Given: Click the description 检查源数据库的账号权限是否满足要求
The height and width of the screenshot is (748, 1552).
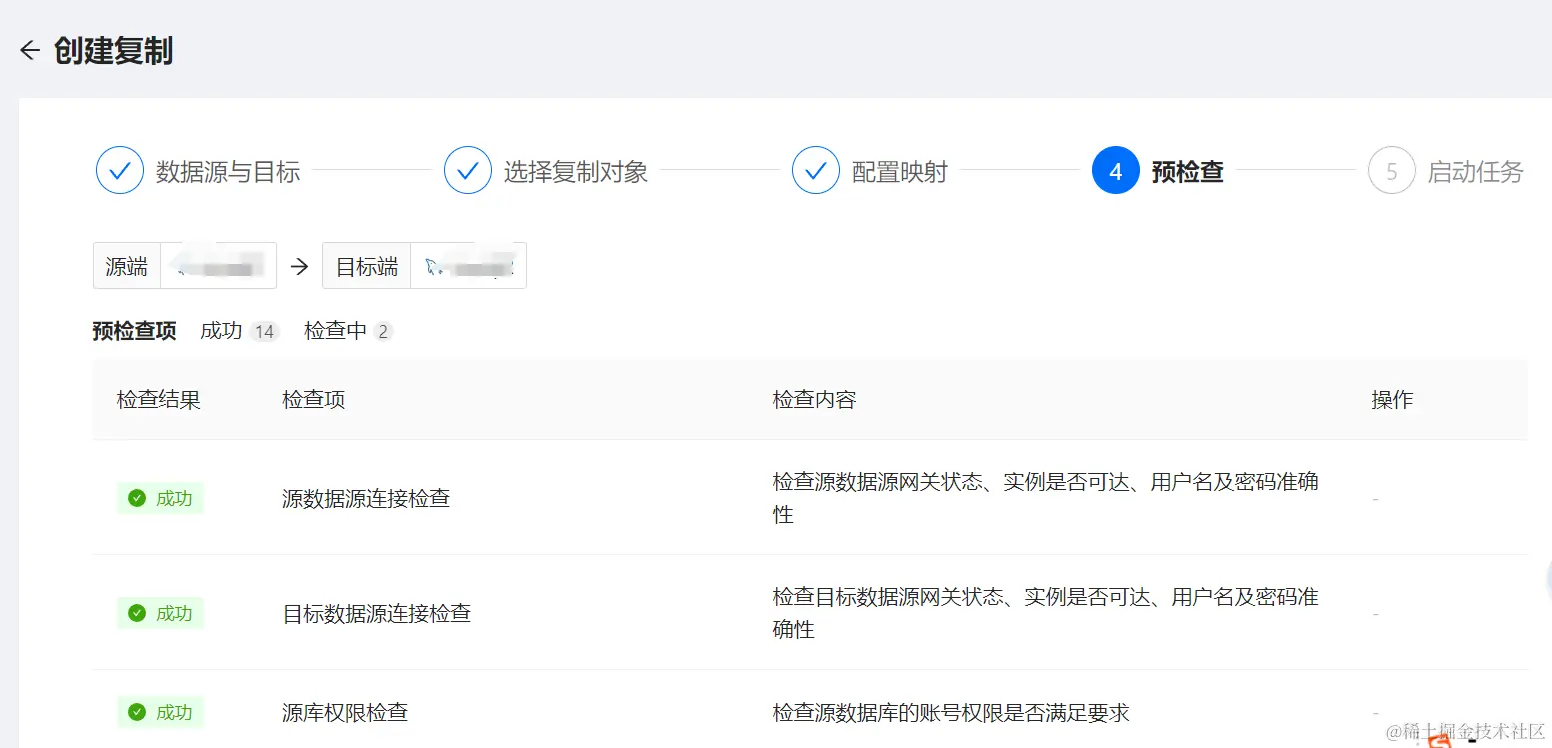Looking at the screenshot, I should click(951, 712).
